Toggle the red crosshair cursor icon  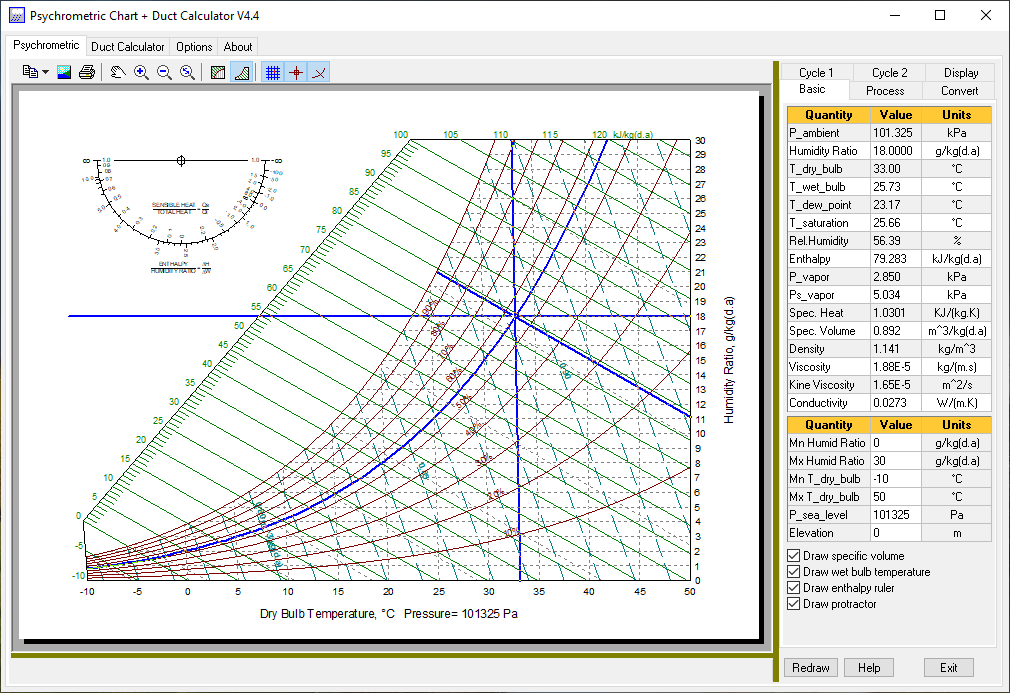point(296,72)
